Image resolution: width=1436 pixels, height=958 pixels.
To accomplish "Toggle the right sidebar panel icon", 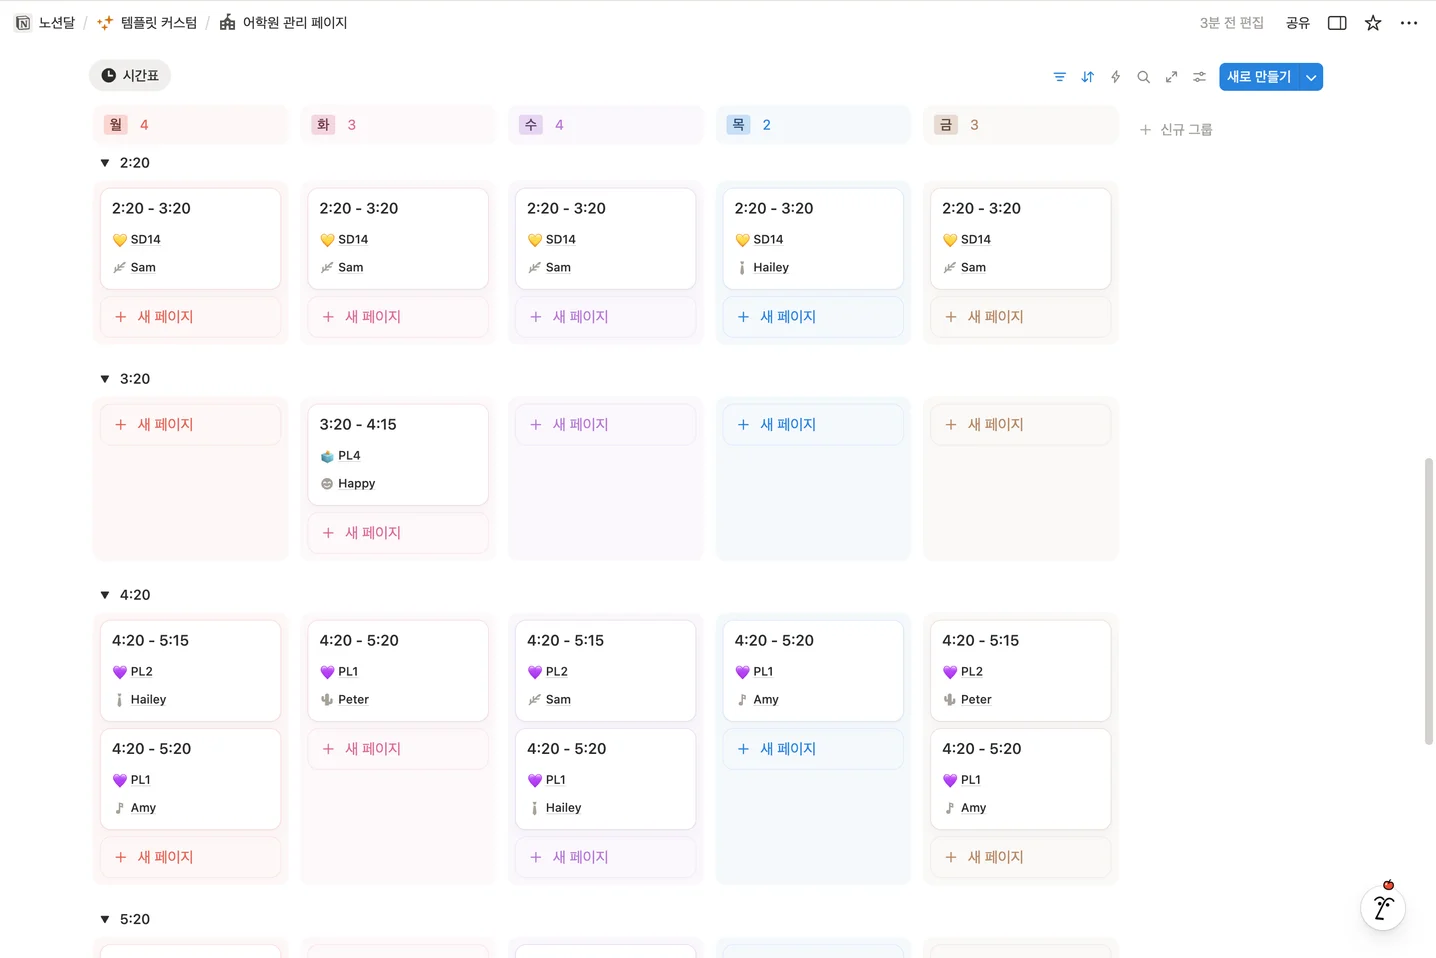I will [x=1337, y=22].
